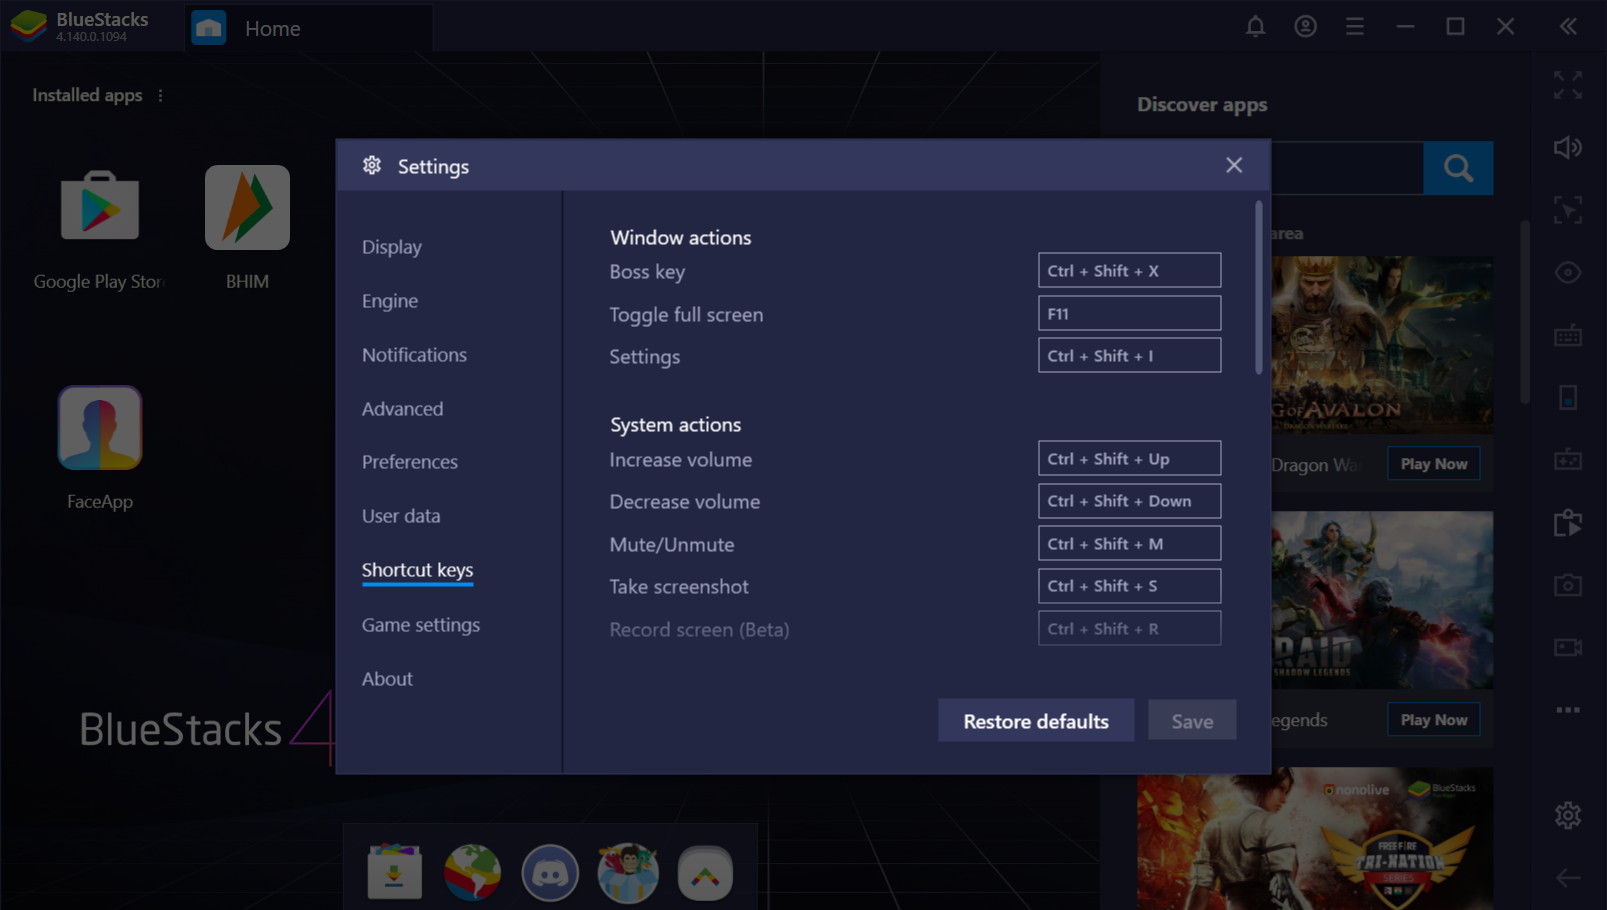The height and width of the screenshot is (910, 1607).
Task: Edit the Settings shortcut field
Action: [1129, 355]
